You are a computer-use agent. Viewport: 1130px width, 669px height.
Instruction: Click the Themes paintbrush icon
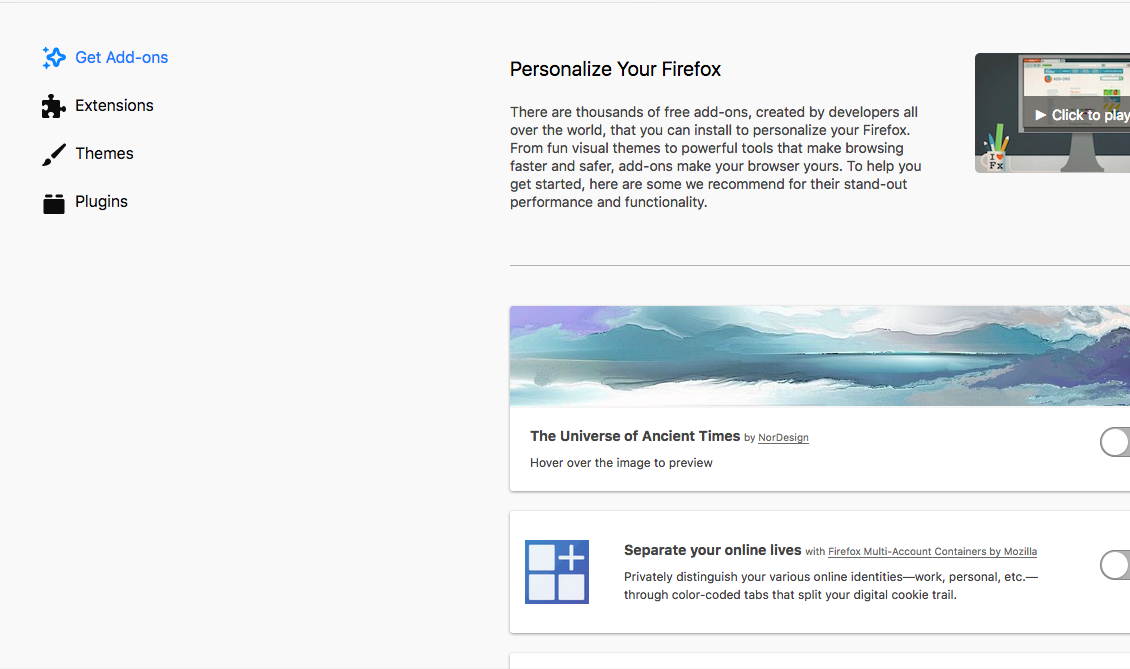tap(54, 154)
